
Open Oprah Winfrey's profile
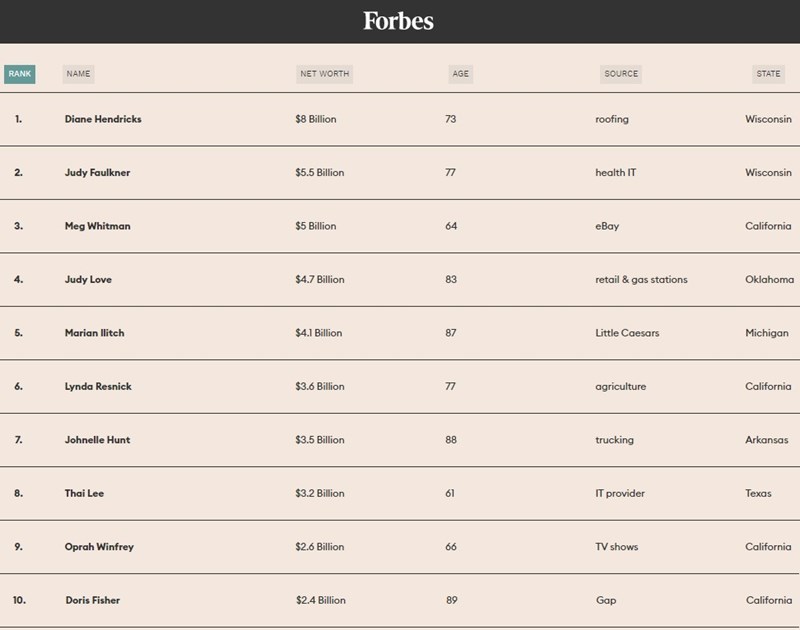pyautogui.click(x=99, y=547)
